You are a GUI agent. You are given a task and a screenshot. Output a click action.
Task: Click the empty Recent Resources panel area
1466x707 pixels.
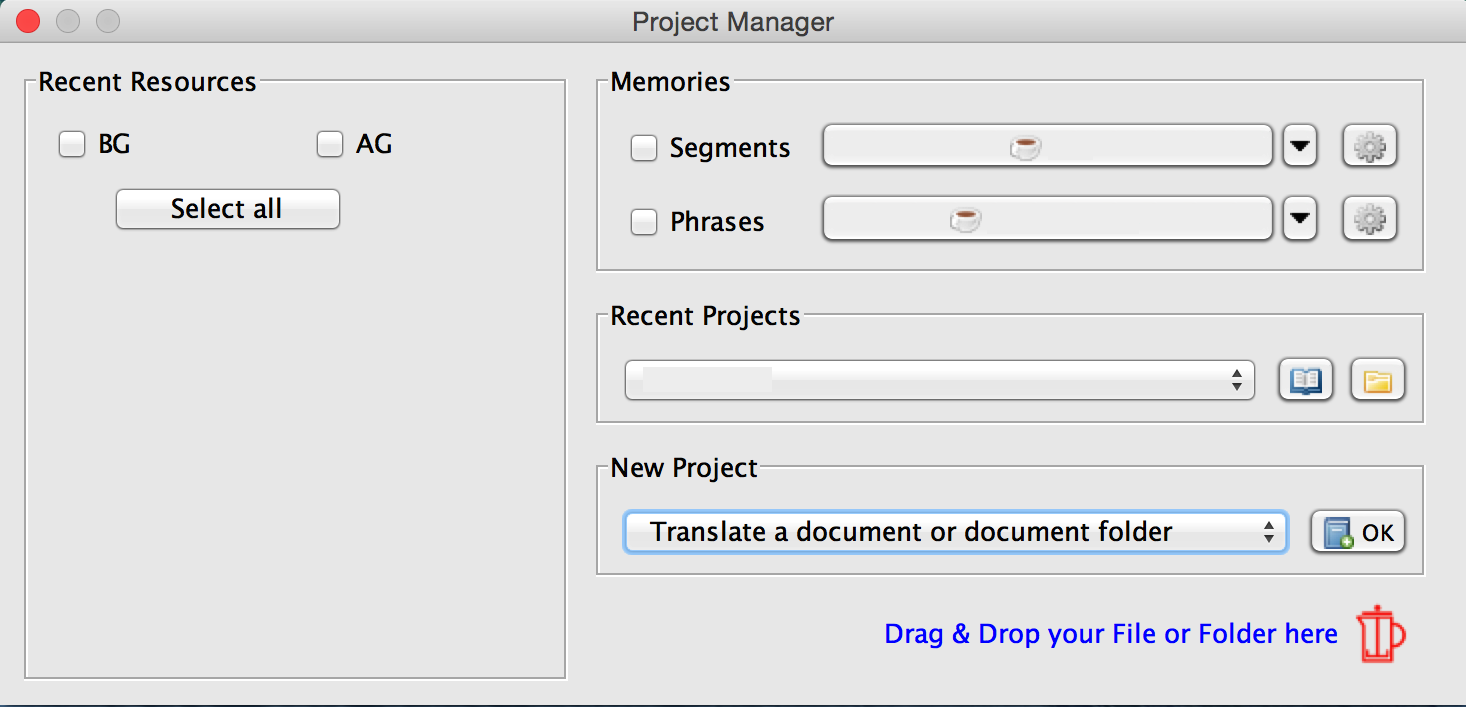tap(295, 450)
